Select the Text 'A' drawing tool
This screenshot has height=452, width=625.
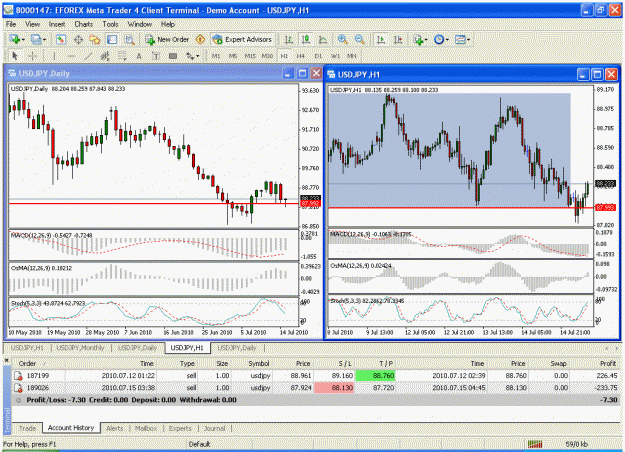coord(139,56)
